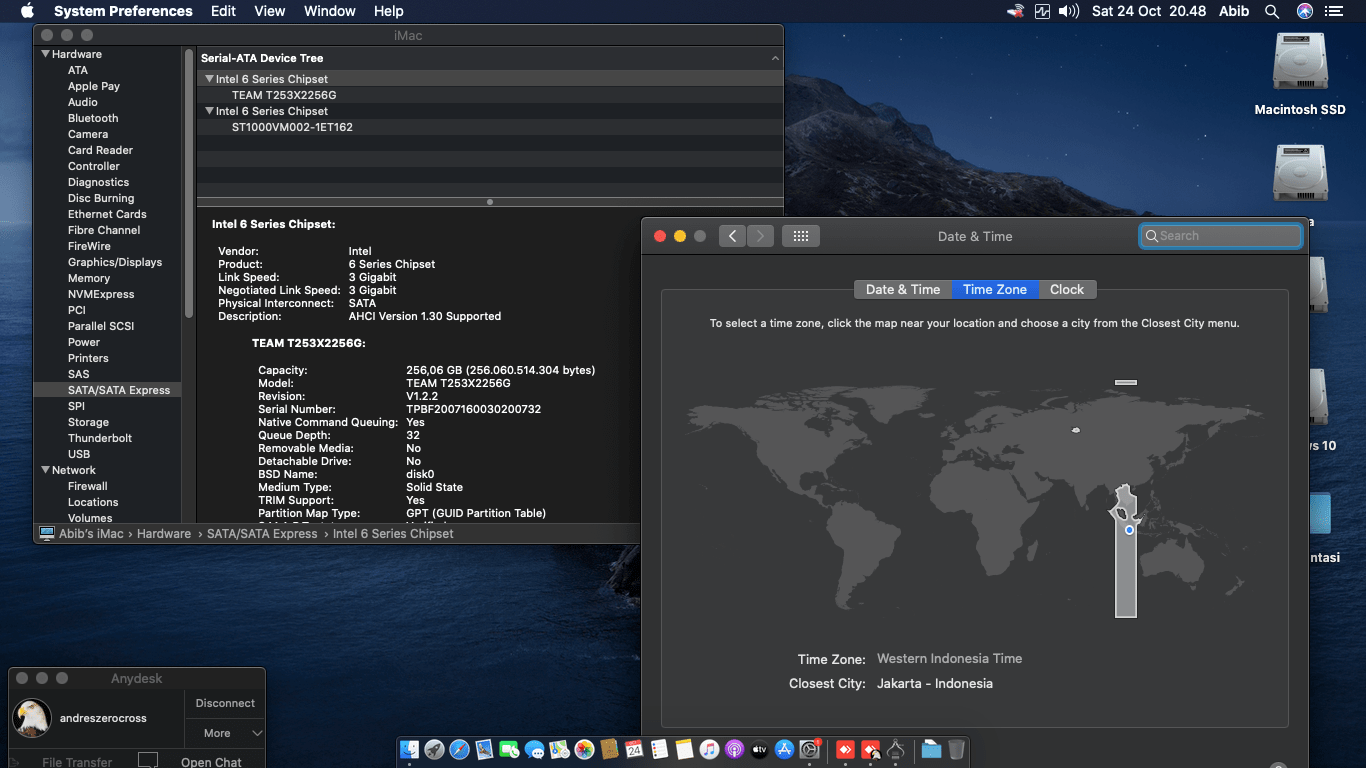
Task: Click AnyDesk Dock icon with eagle badge
Action: pyautogui.click(x=870, y=749)
